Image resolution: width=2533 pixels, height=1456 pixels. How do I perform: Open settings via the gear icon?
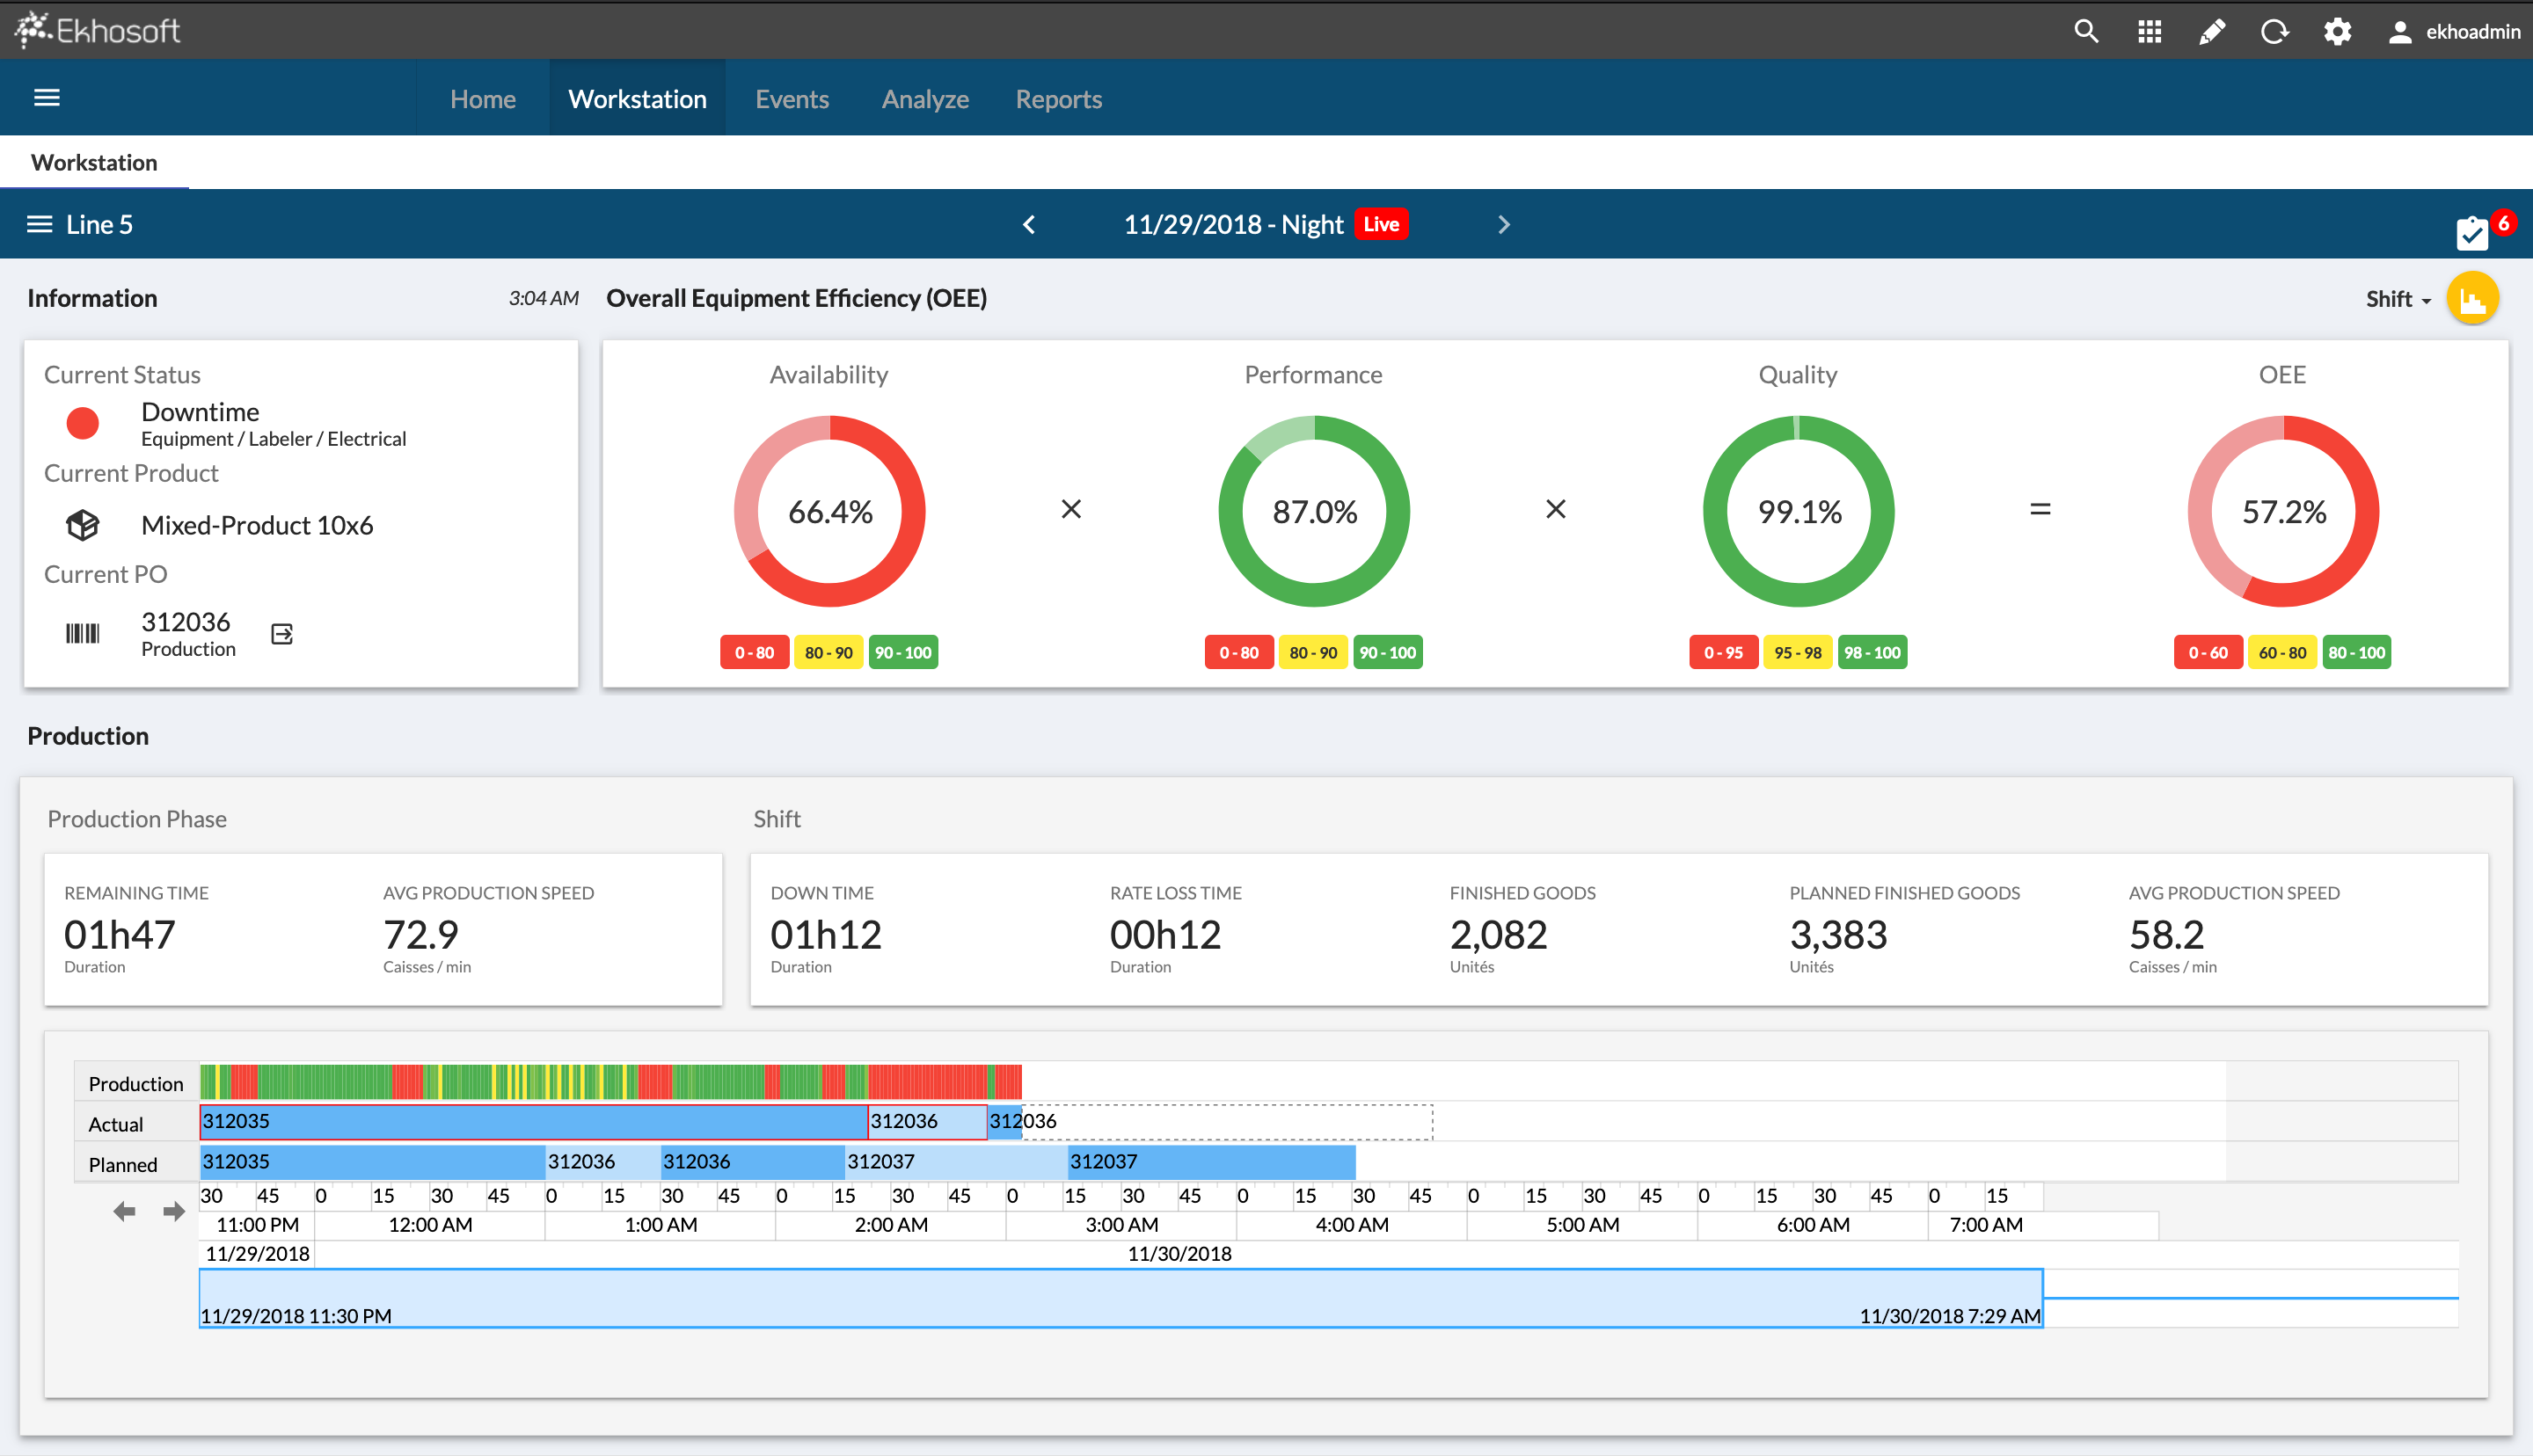[2337, 31]
